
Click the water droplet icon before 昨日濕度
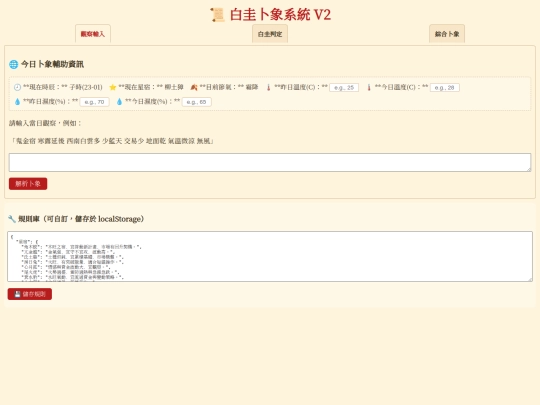pyautogui.click(x=17, y=102)
